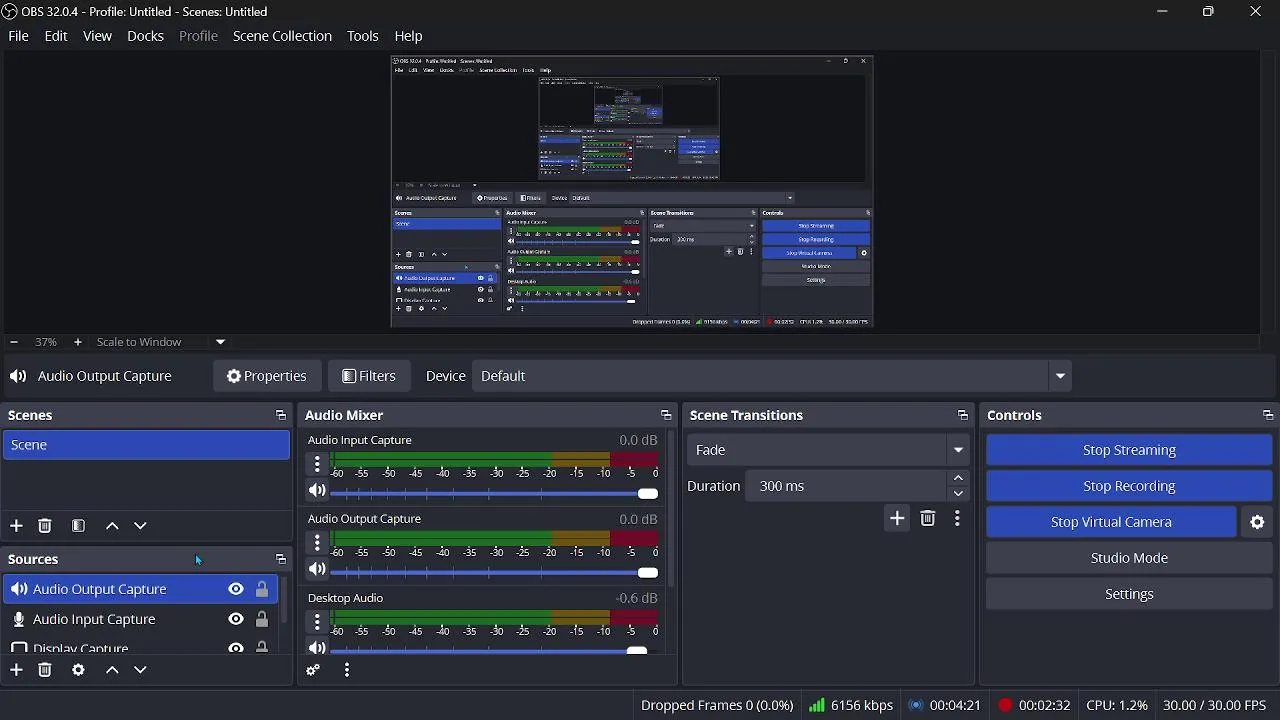This screenshot has width=1280, height=720.
Task: Open source Properties button
Action: tap(267, 376)
